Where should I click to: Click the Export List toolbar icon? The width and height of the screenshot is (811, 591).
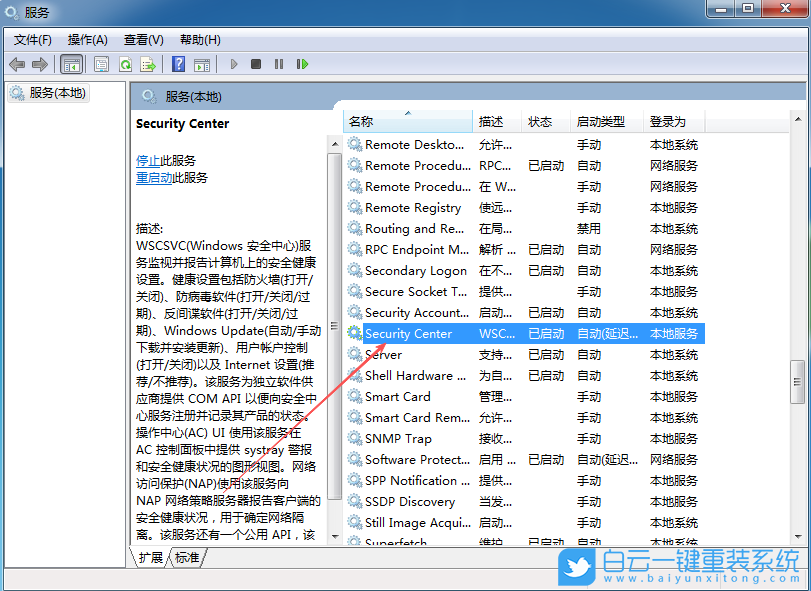click(x=148, y=64)
